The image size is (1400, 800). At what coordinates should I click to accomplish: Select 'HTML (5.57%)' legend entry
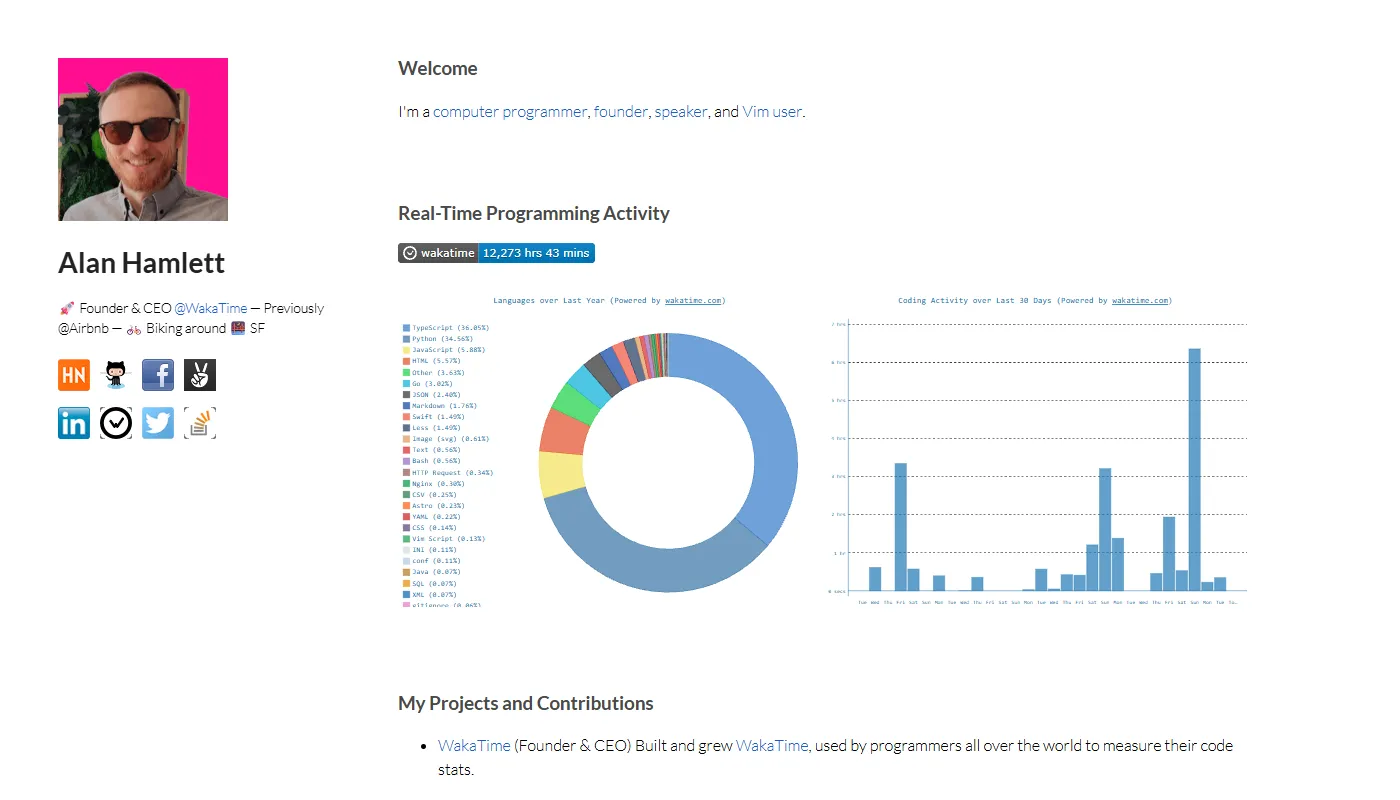[x=431, y=361]
